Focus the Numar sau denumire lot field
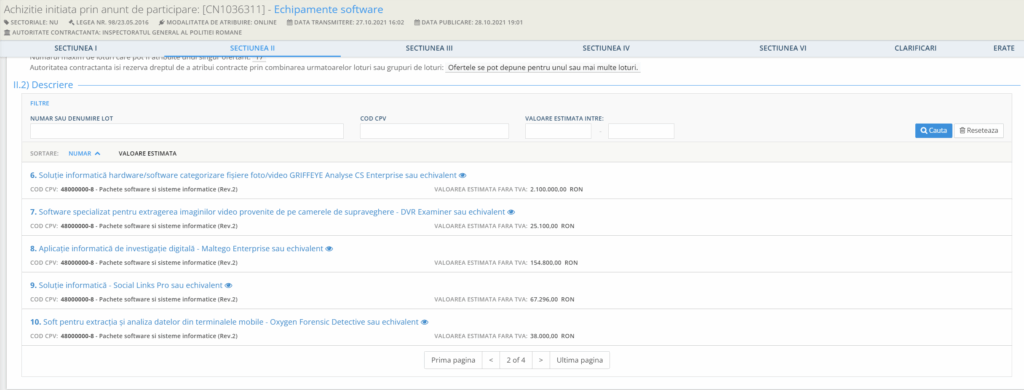Screen dimensions: 1024x390 (187, 131)
